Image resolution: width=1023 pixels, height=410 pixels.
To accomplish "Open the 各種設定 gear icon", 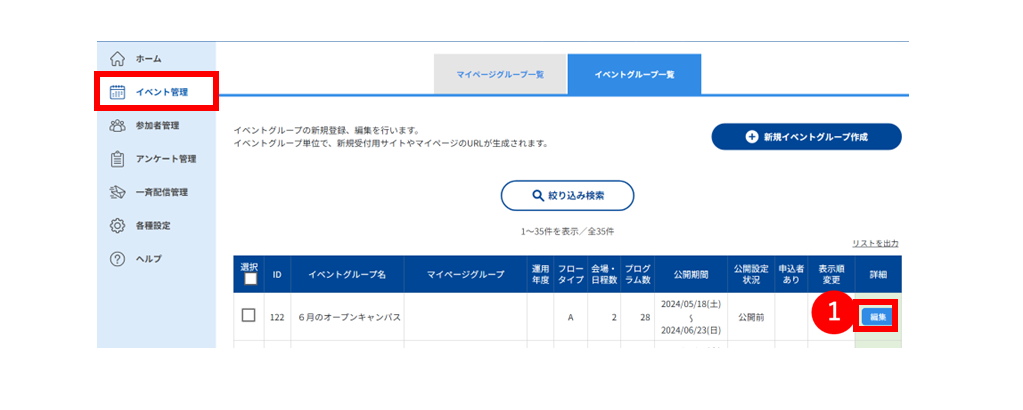I will click(117, 226).
